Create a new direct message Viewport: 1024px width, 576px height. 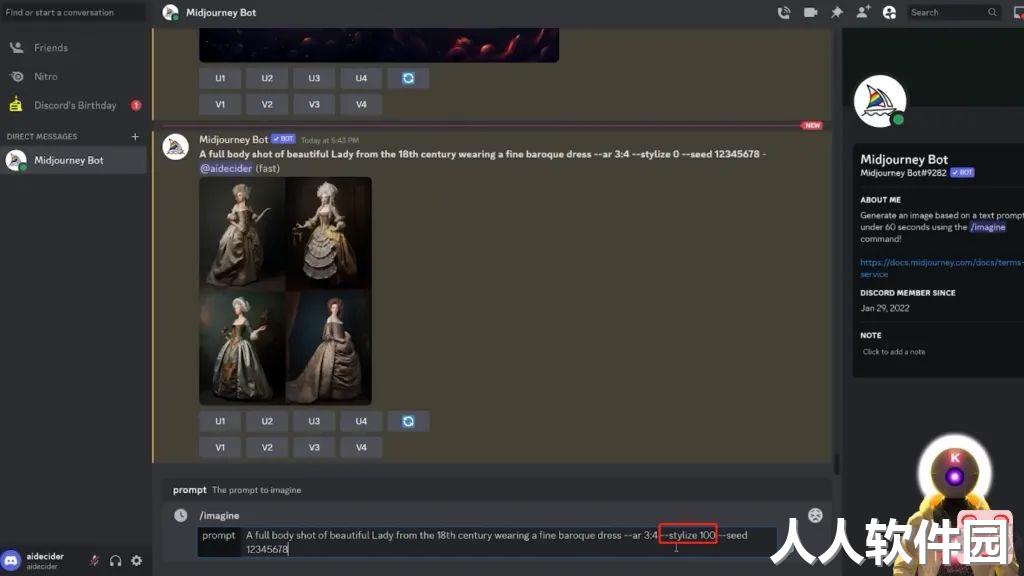coord(135,136)
